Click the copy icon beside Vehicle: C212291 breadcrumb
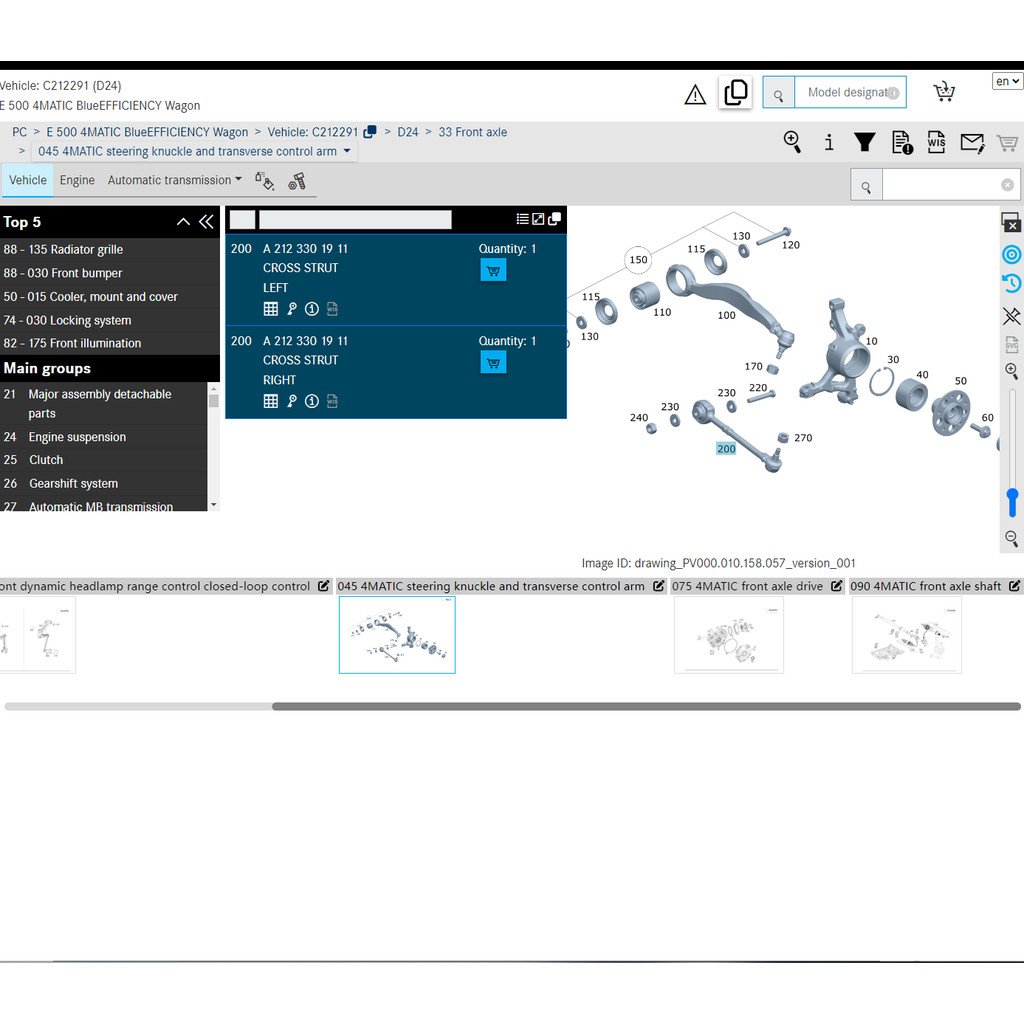Viewport: 1024px width, 1024px height. point(370,132)
